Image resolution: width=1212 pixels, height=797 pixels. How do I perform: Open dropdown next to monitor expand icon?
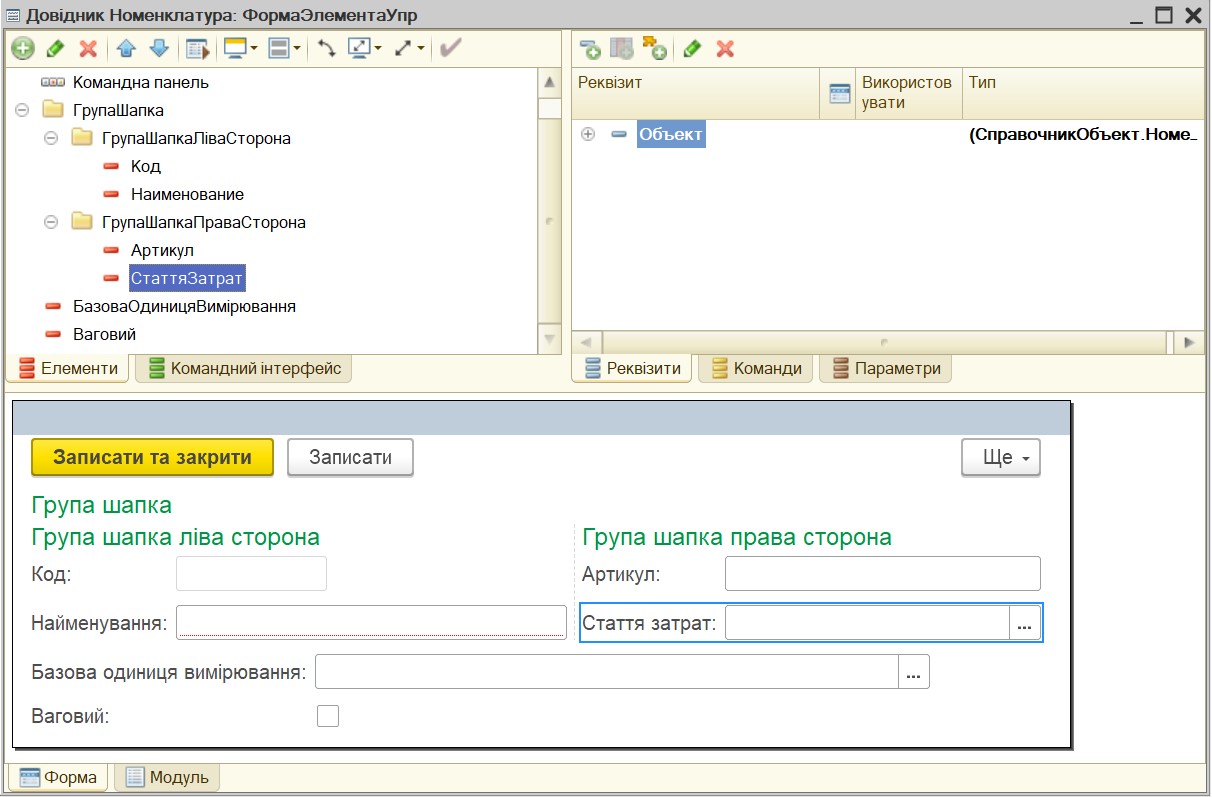[x=378, y=48]
